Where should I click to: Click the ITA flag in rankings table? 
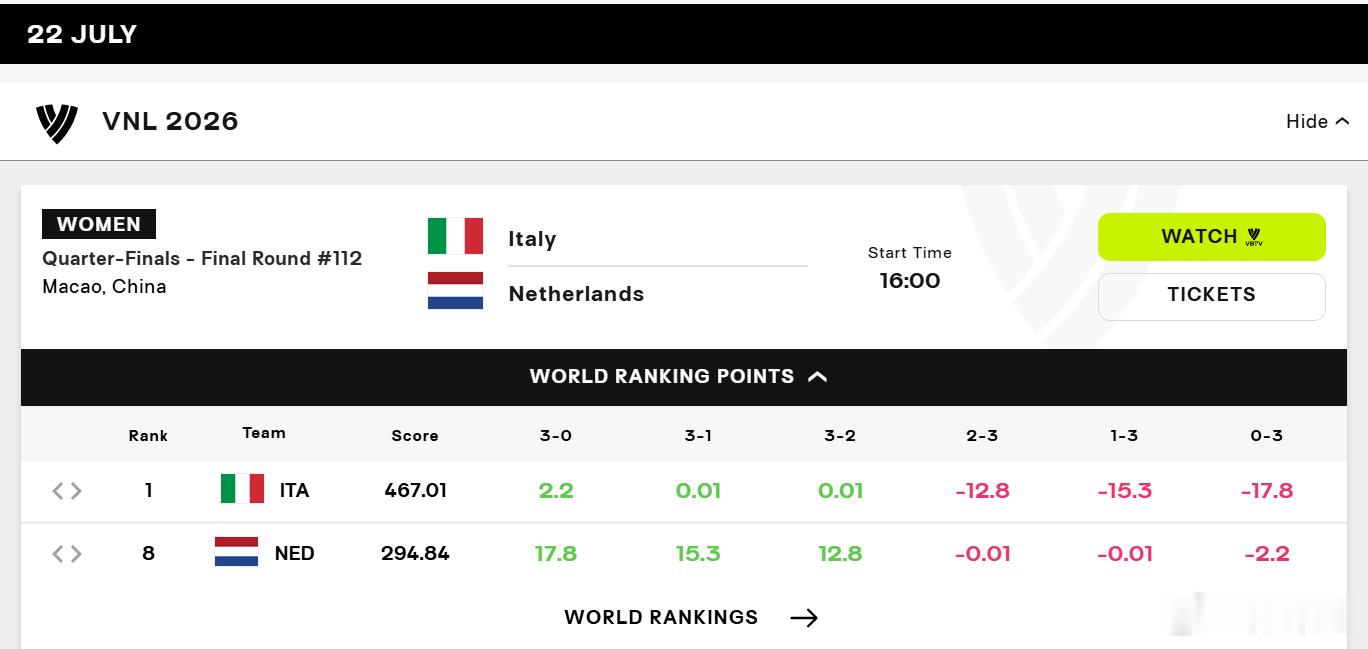point(242,489)
